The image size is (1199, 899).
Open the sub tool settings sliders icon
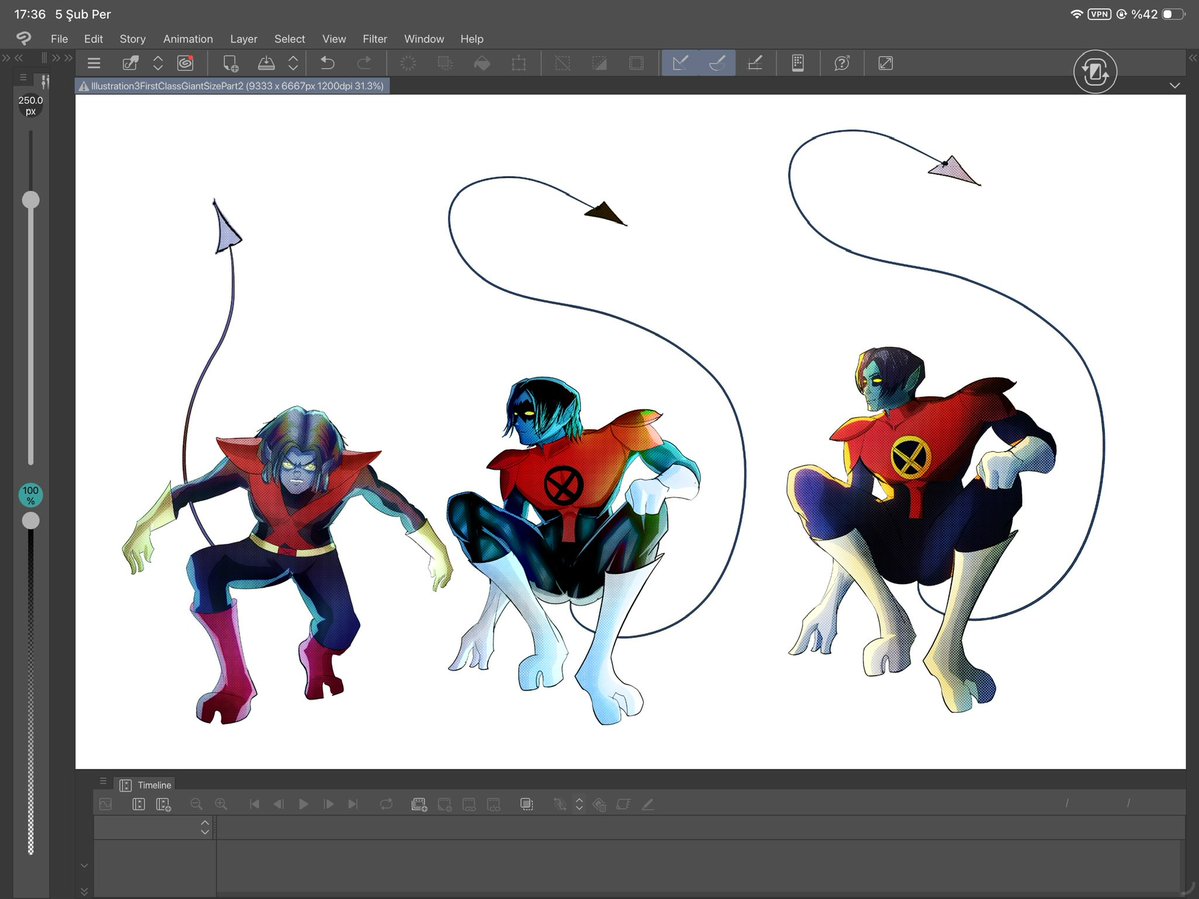click(45, 80)
